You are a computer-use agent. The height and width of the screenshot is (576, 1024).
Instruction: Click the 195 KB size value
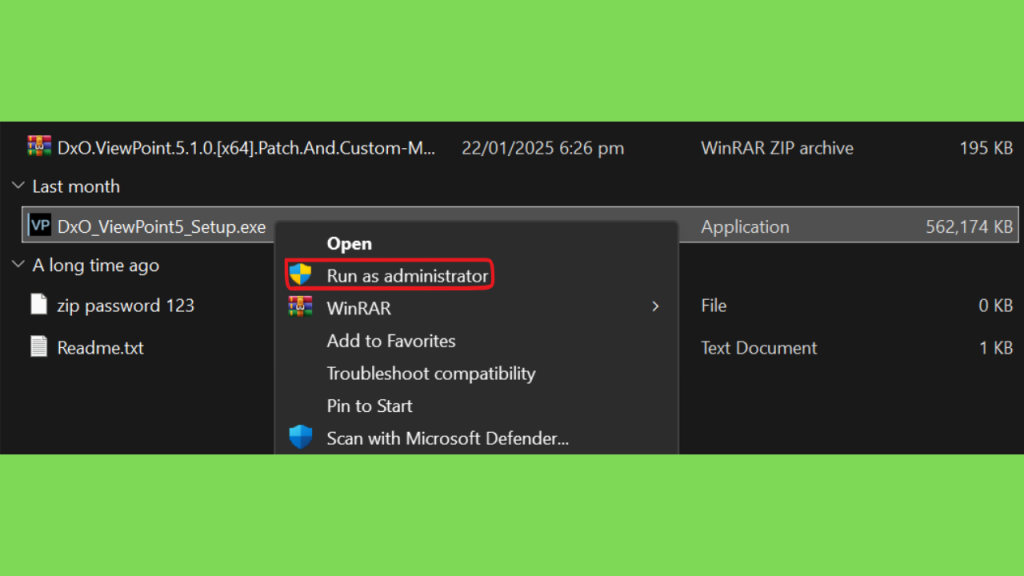pyautogui.click(x=986, y=148)
